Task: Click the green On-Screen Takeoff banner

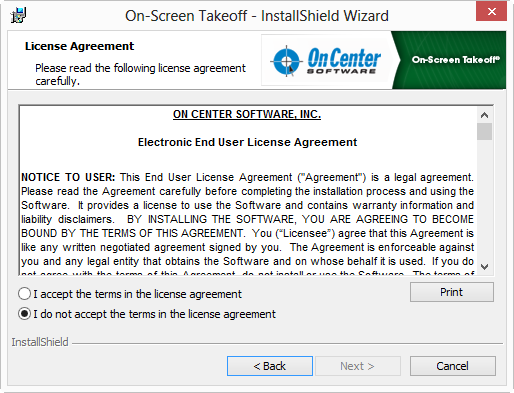Action: pyautogui.click(x=450, y=60)
